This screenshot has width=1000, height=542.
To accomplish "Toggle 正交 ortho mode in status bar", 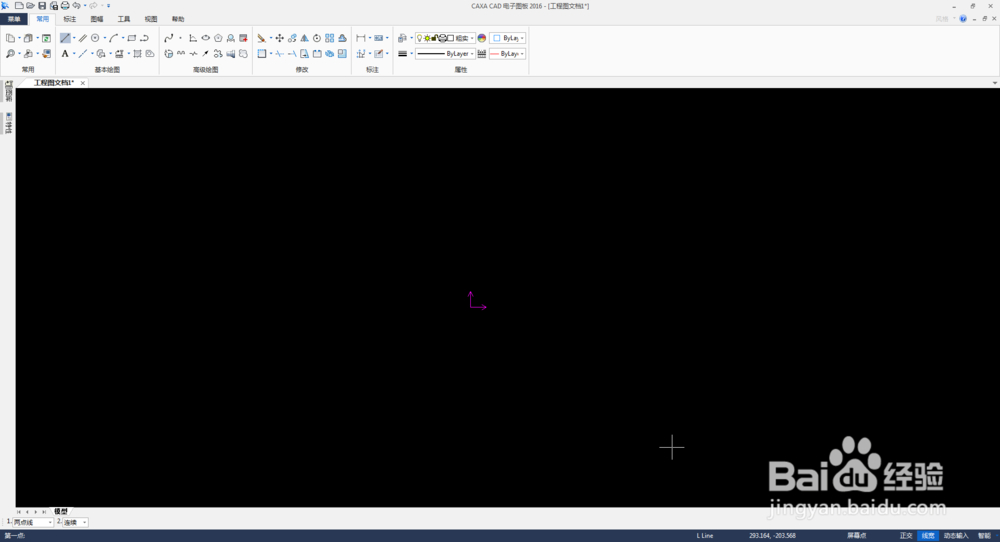I will click(x=906, y=536).
